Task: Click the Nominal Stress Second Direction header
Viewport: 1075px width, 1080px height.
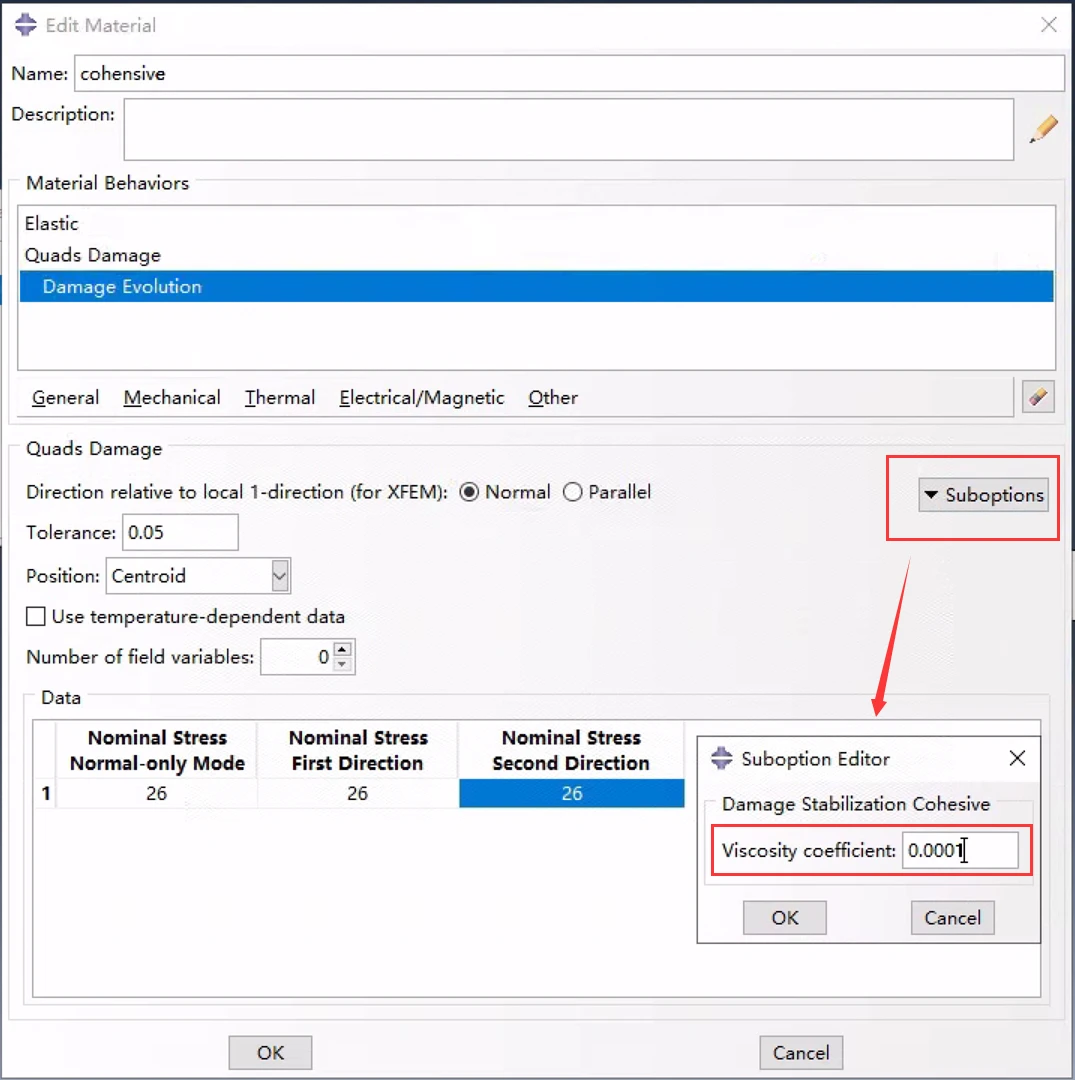Action: 572,750
